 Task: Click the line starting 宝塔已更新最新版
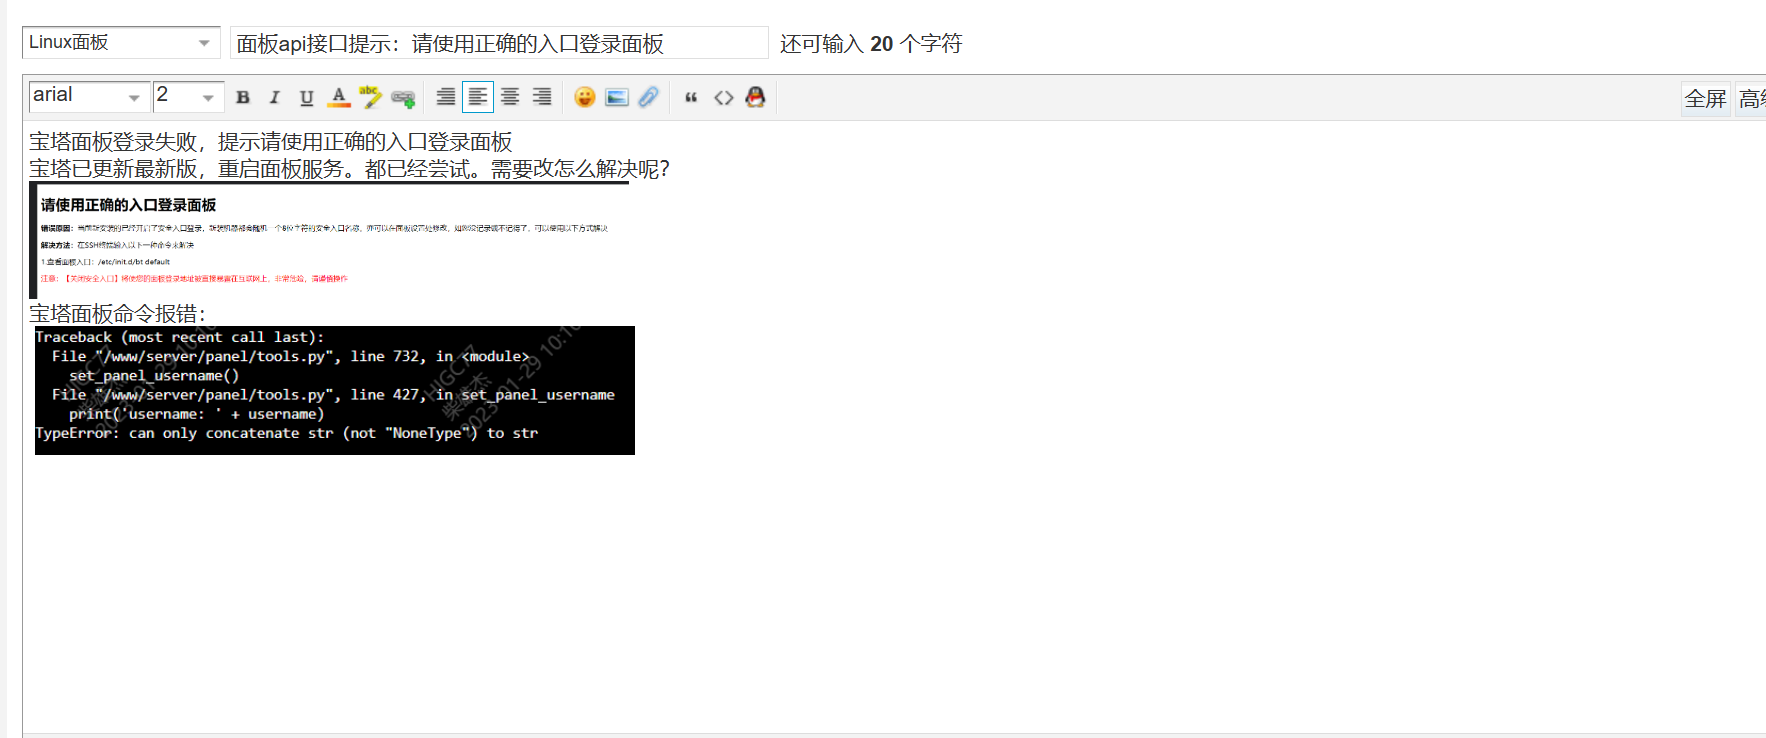click(349, 169)
